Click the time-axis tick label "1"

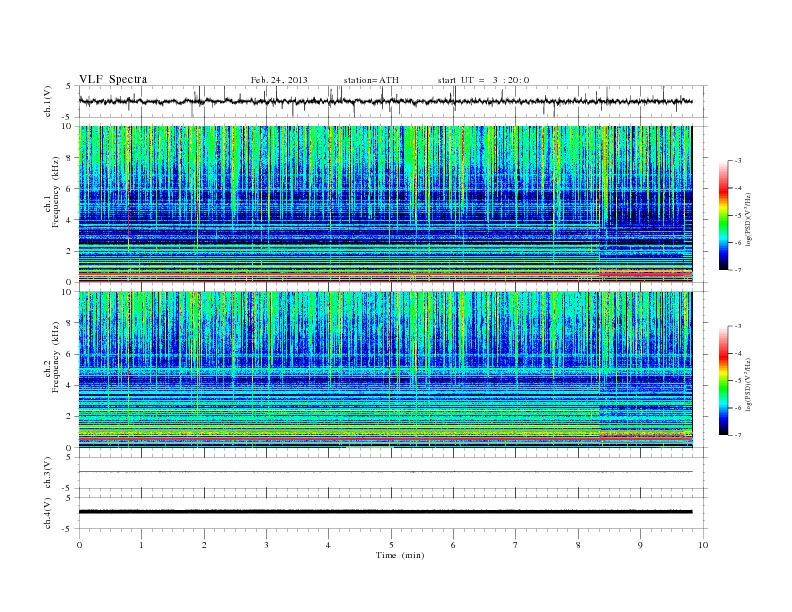point(142,545)
